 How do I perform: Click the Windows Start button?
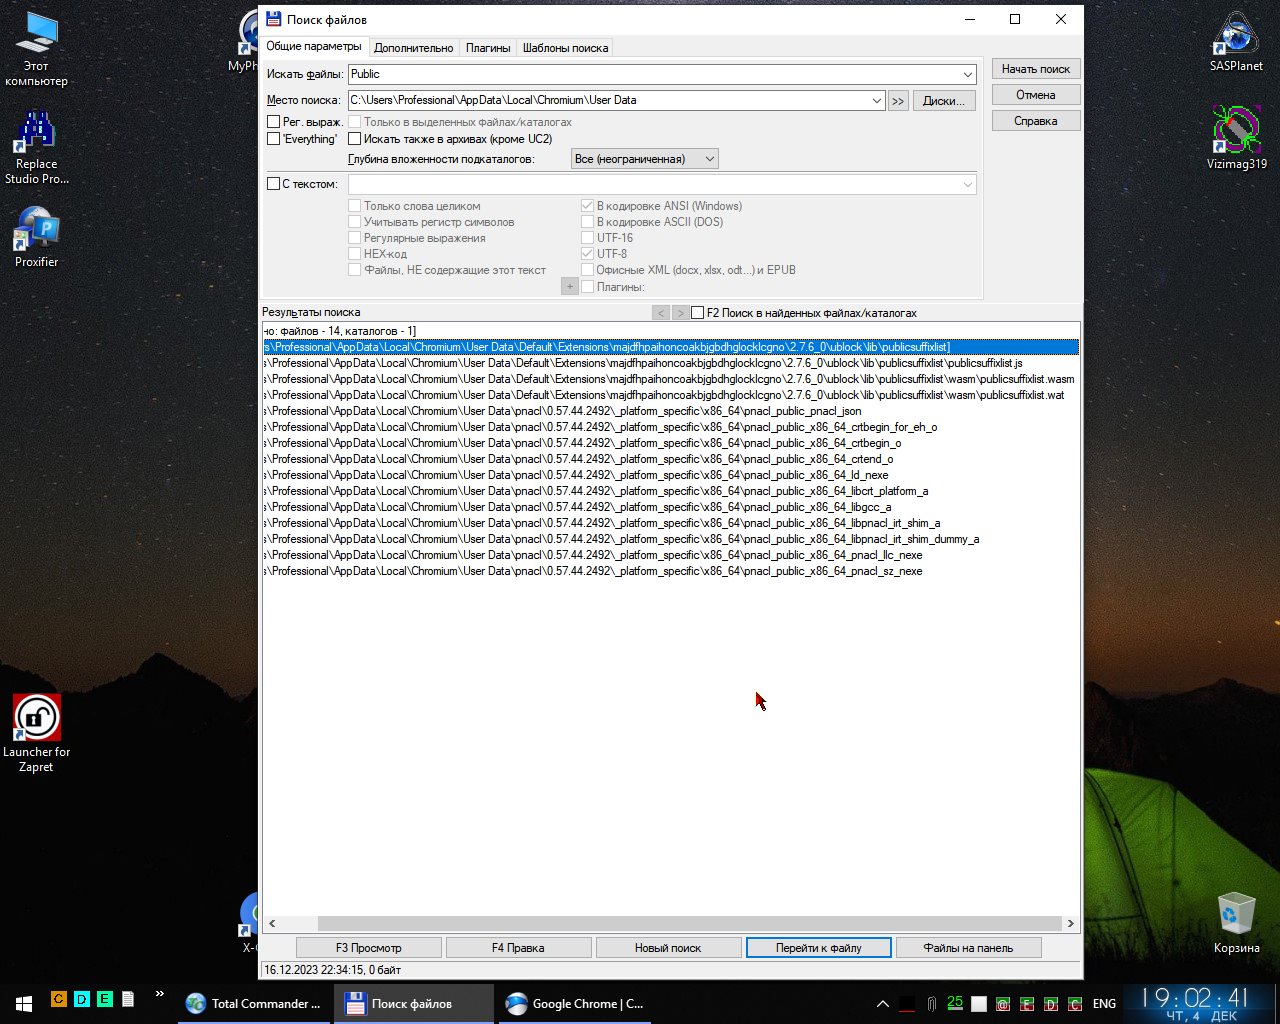pos(23,1003)
